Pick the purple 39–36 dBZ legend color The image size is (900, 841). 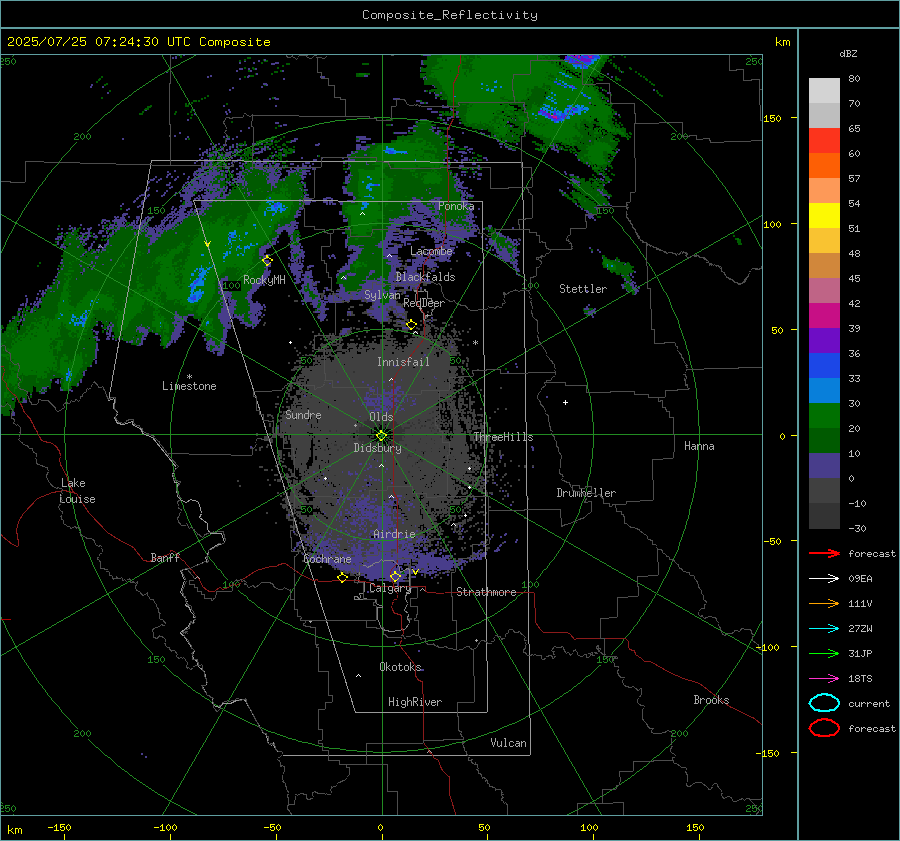coord(824,341)
